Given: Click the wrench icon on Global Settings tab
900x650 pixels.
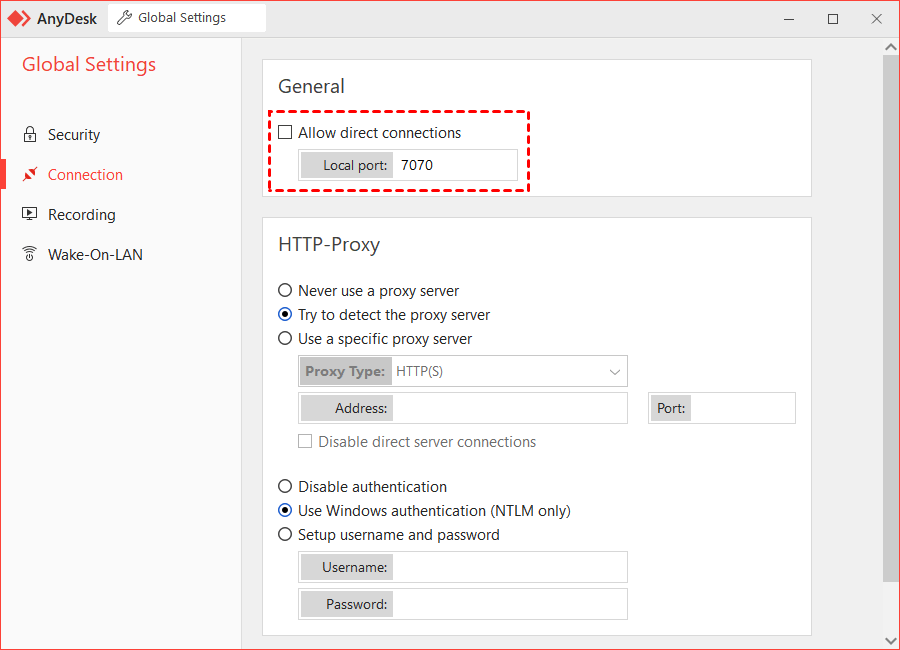Looking at the screenshot, I should click(x=125, y=18).
